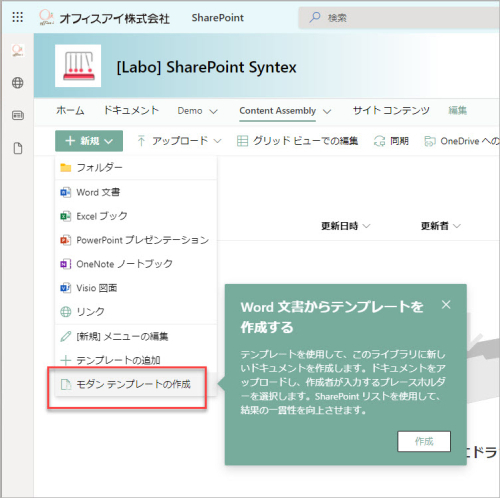
Task: Sort by the 更新者 column header
Action: 440,226
